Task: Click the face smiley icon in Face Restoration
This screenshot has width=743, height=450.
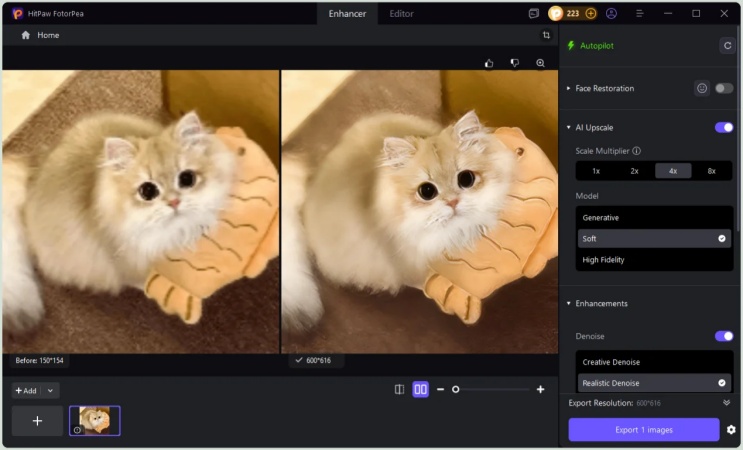Action: 702,88
